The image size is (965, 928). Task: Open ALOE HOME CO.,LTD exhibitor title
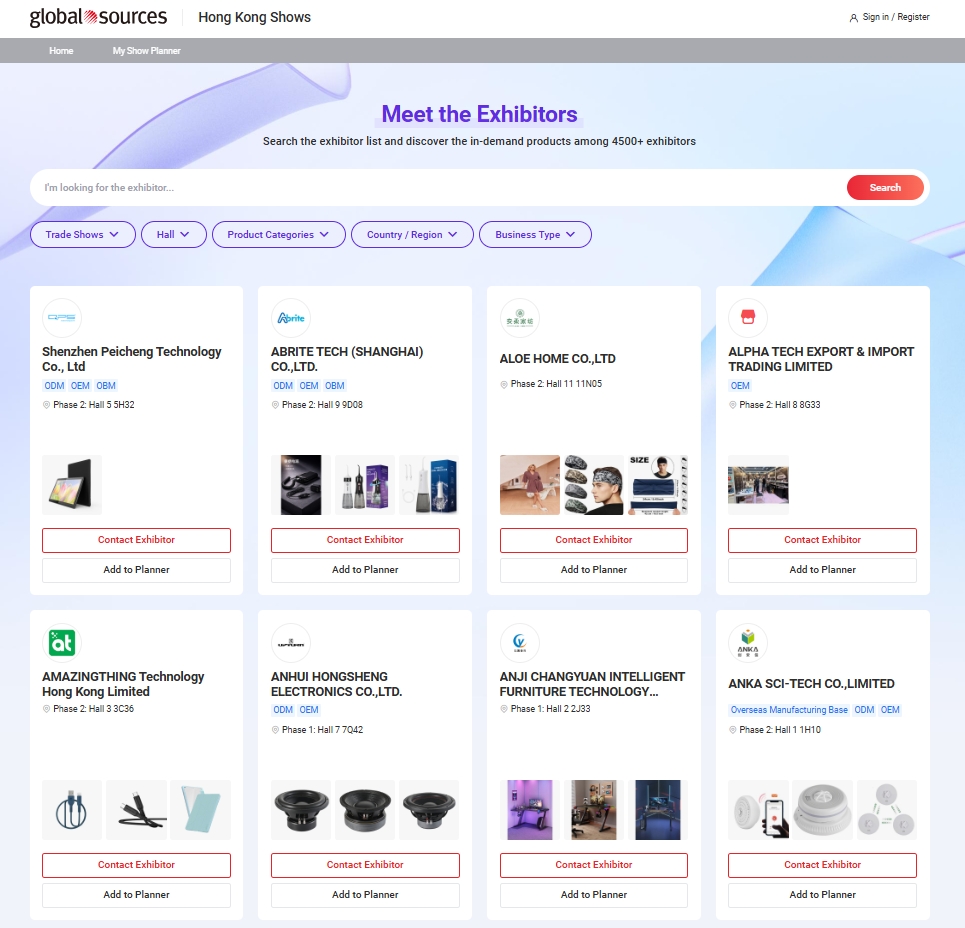(x=558, y=359)
